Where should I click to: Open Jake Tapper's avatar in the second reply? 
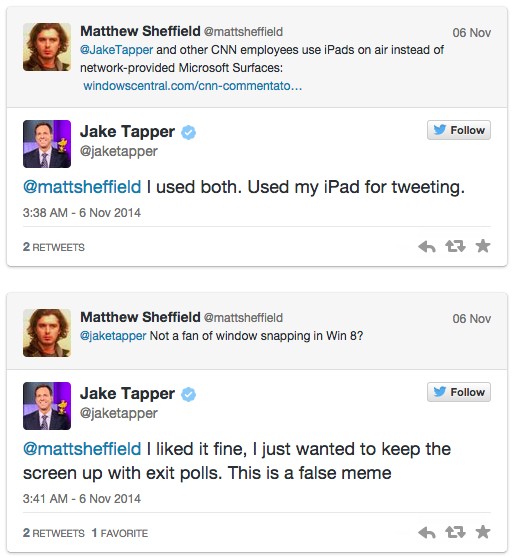pyautogui.click(x=47, y=406)
